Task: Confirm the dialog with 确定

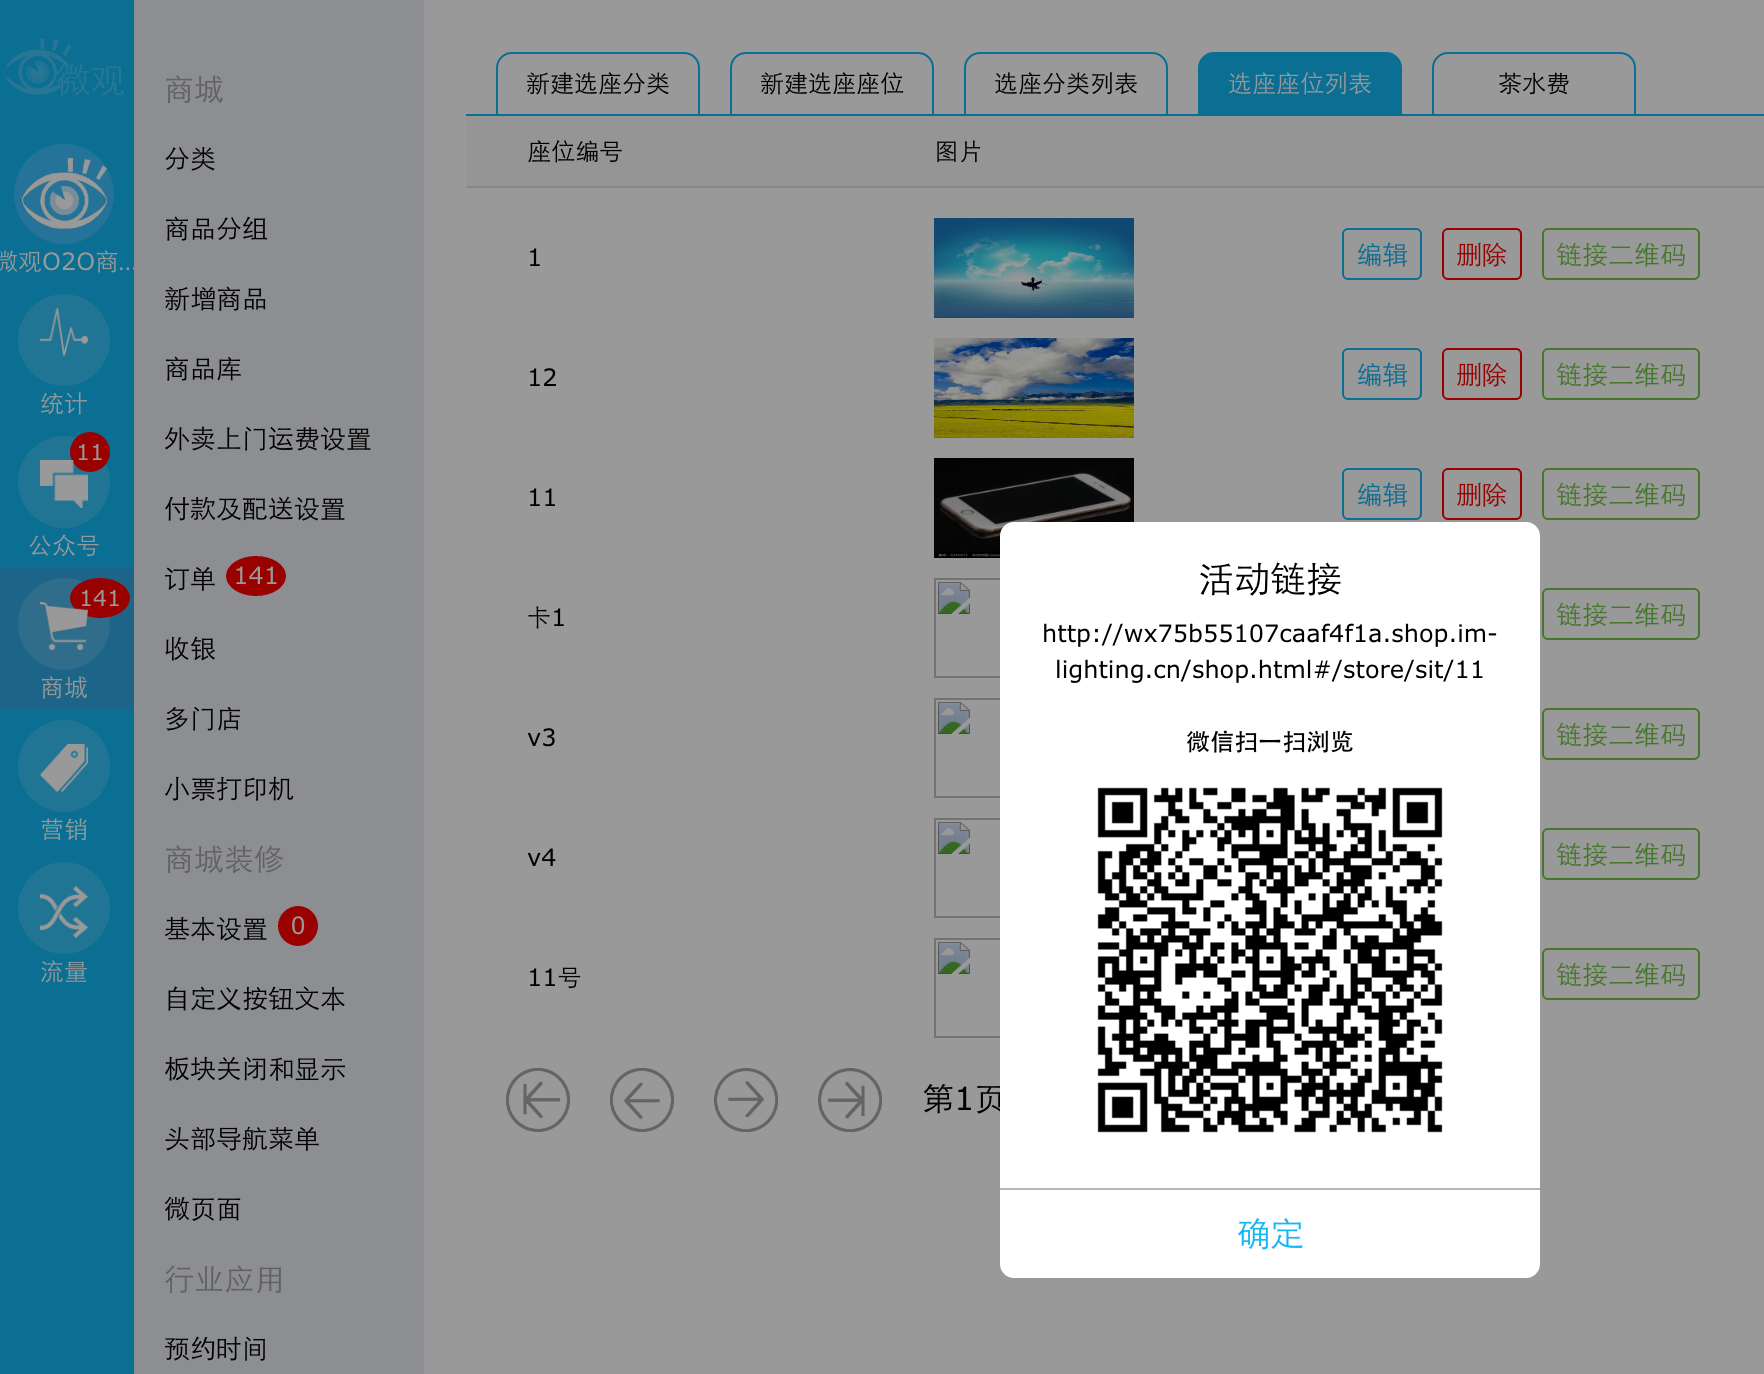Action: (x=1270, y=1234)
